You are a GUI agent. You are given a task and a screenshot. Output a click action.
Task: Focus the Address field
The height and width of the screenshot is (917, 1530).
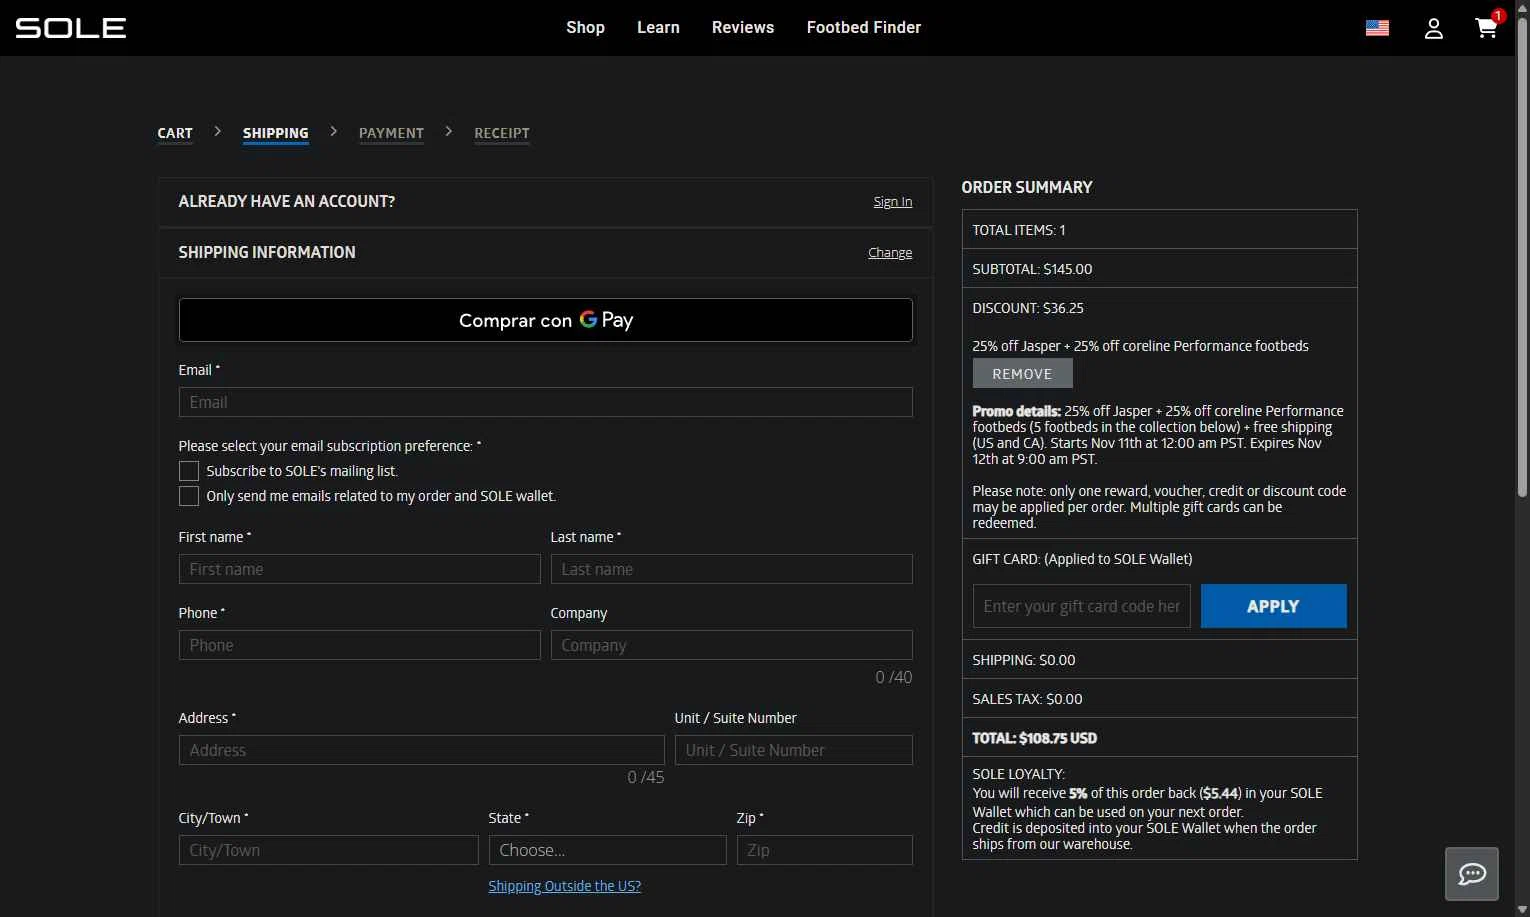(x=422, y=750)
